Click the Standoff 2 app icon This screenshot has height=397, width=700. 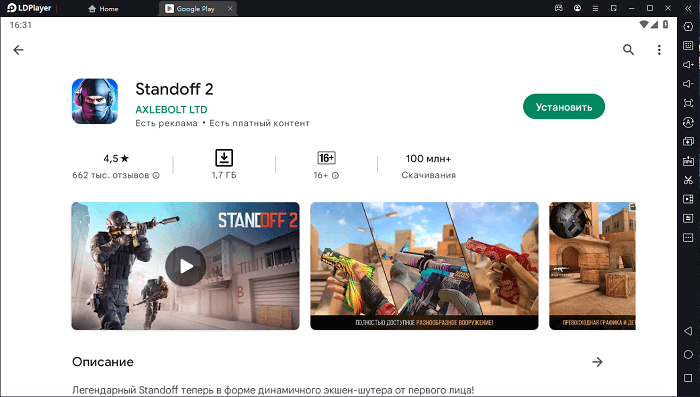(x=95, y=101)
